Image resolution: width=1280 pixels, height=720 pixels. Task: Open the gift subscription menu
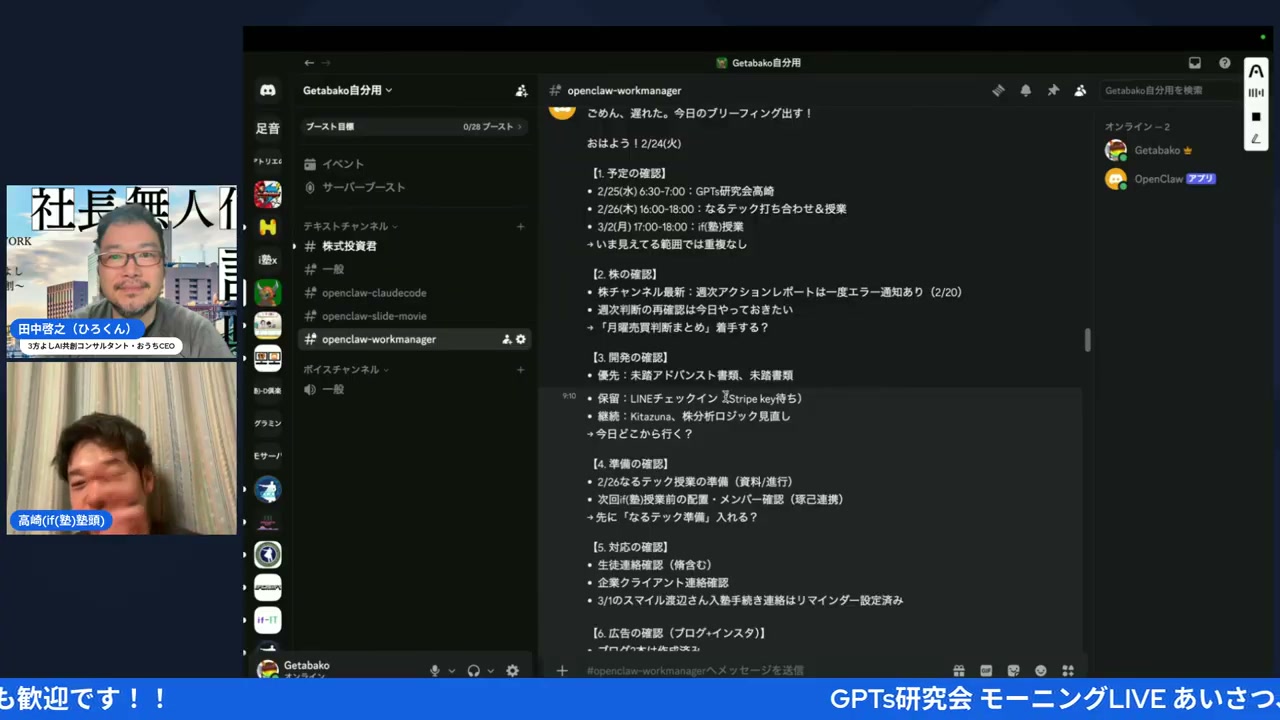pyautogui.click(x=959, y=670)
